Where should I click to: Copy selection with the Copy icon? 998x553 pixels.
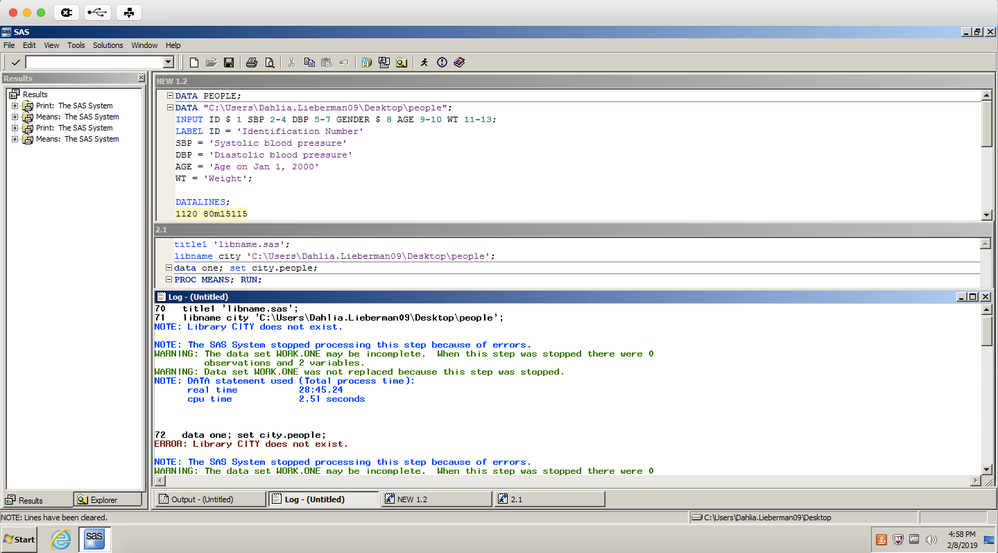point(309,62)
